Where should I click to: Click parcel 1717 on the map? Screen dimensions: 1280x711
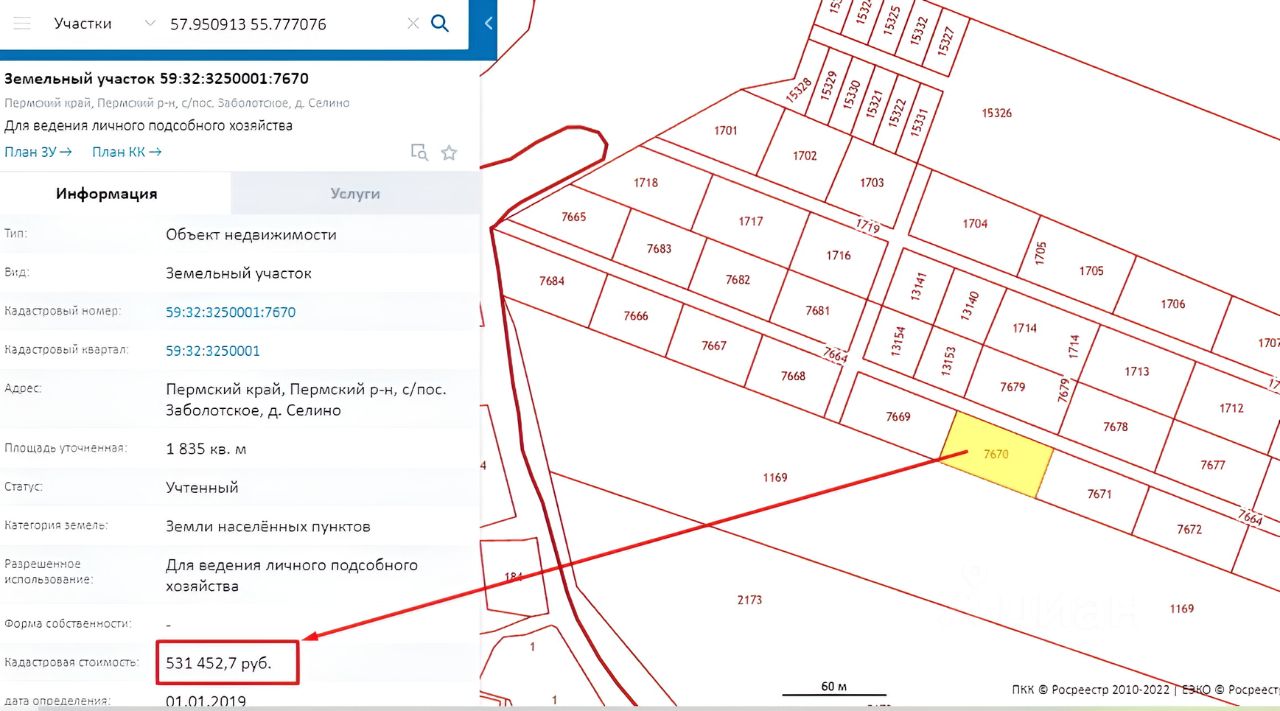pos(751,222)
